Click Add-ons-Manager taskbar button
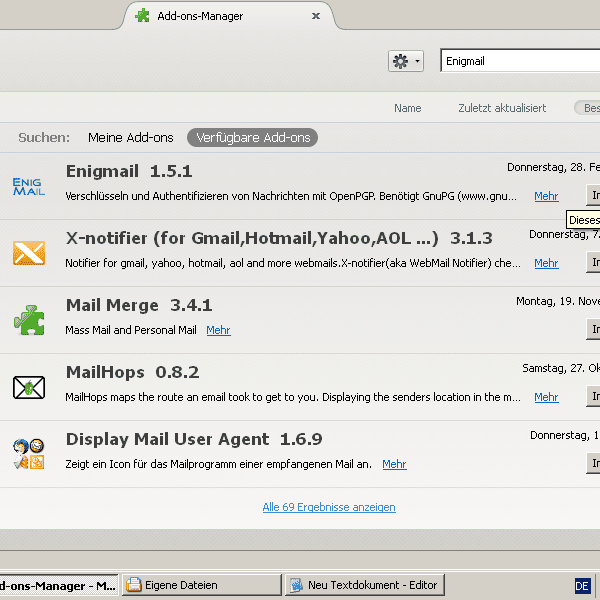 click(x=59, y=585)
